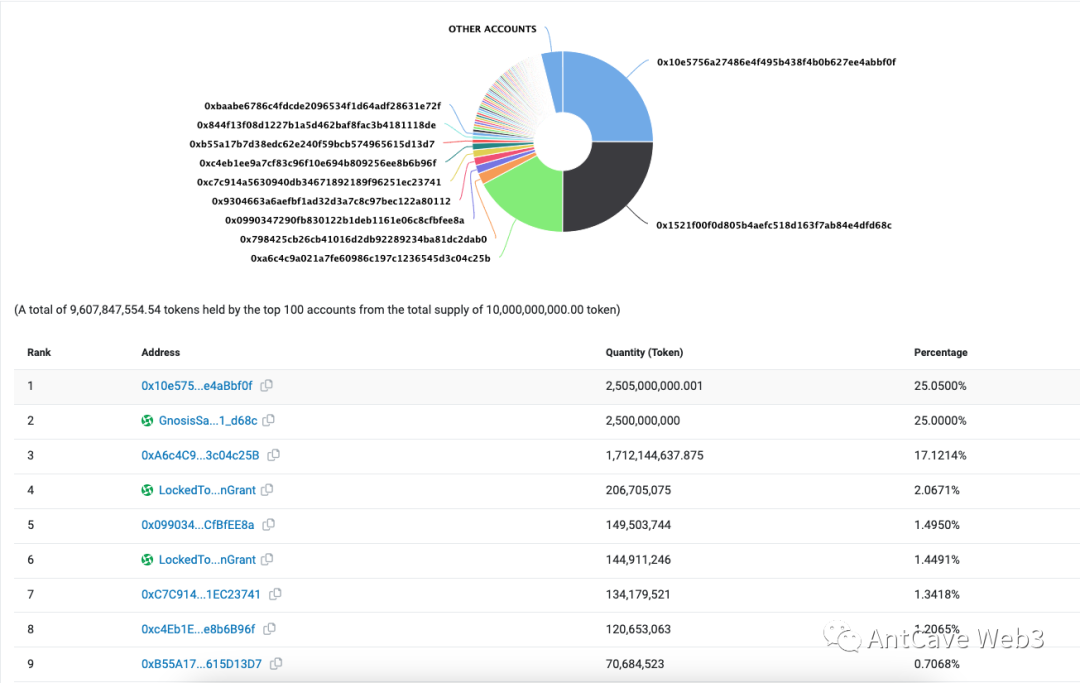The height and width of the screenshot is (683, 1080).
Task: Copy rank 1 address 0x10e575...e4aBbf0f to clipboard
Action: coord(266,385)
